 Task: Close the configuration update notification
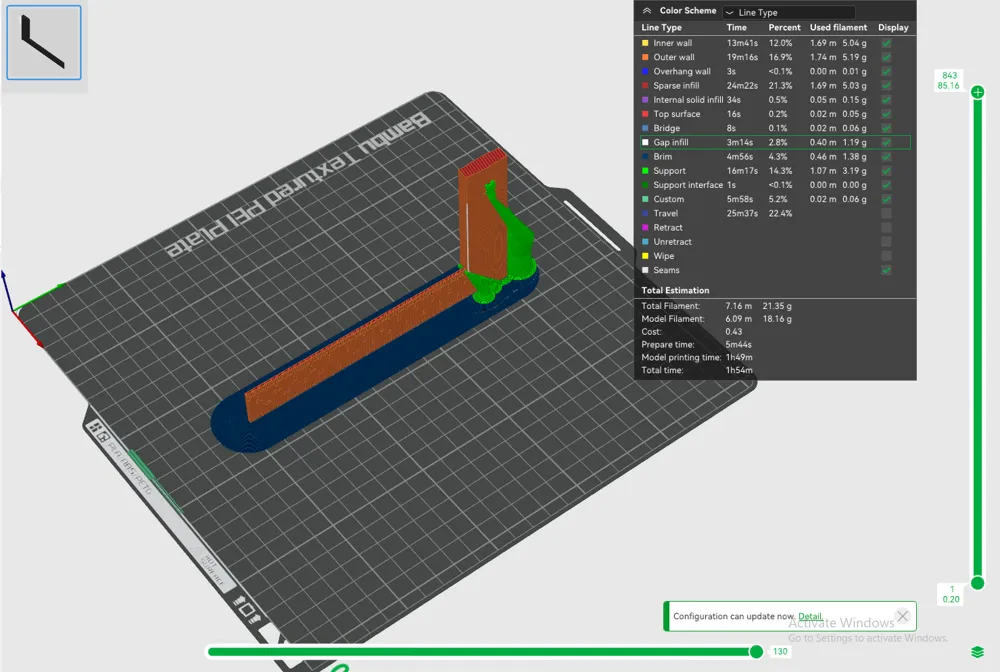tap(902, 616)
